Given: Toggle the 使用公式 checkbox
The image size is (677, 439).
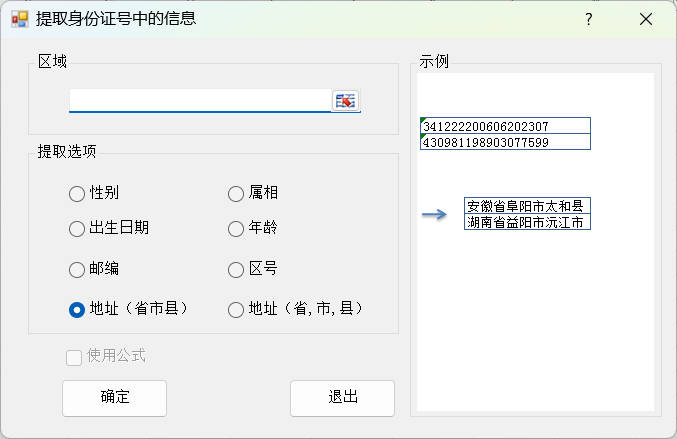Looking at the screenshot, I should pos(74,357).
